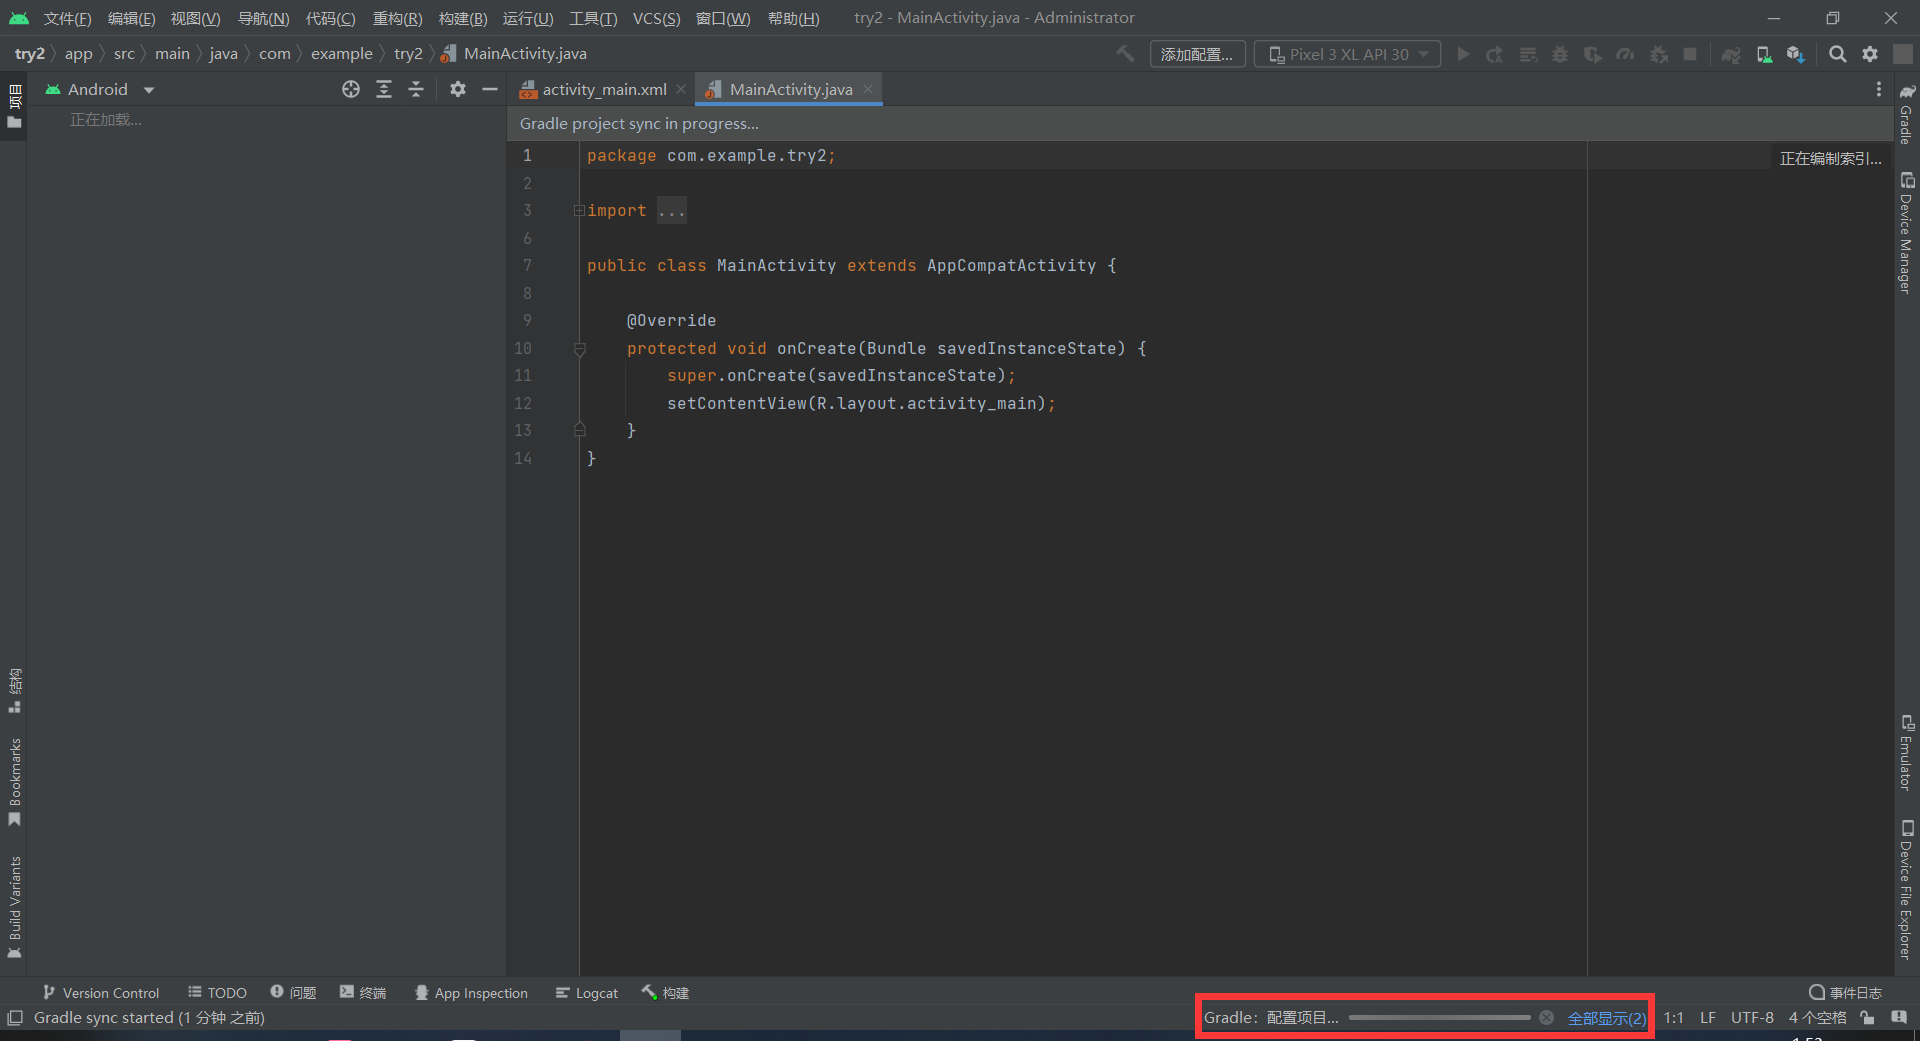Viewport: 1920px width, 1041px height.
Task: Open the UTF-8 encoding selector
Action: point(1752,1017)
